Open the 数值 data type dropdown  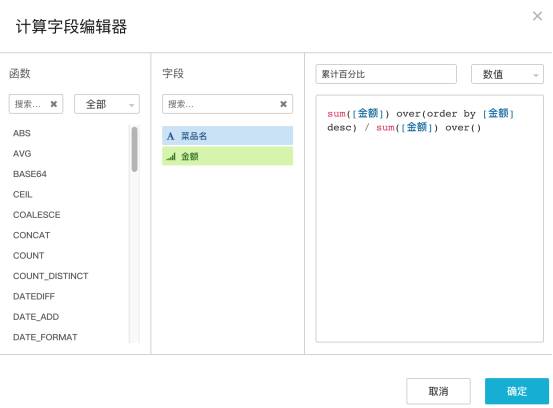(507, 74)
